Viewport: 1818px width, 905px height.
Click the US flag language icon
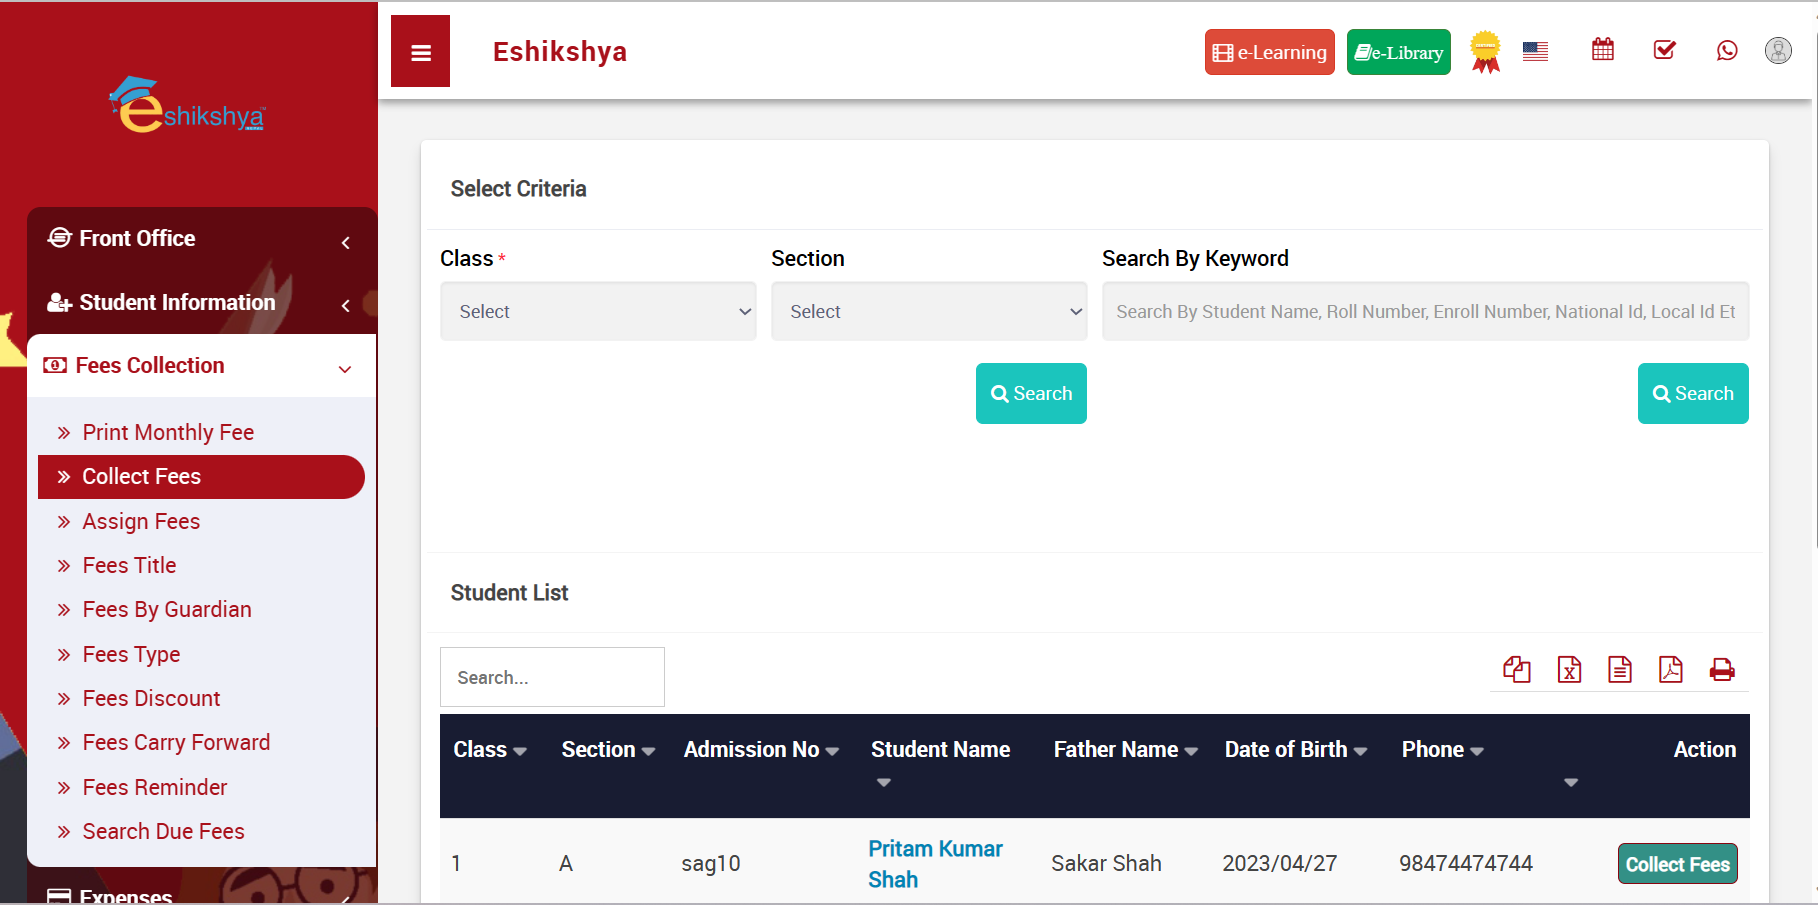pyautogui.click(x=1535, y=51)
